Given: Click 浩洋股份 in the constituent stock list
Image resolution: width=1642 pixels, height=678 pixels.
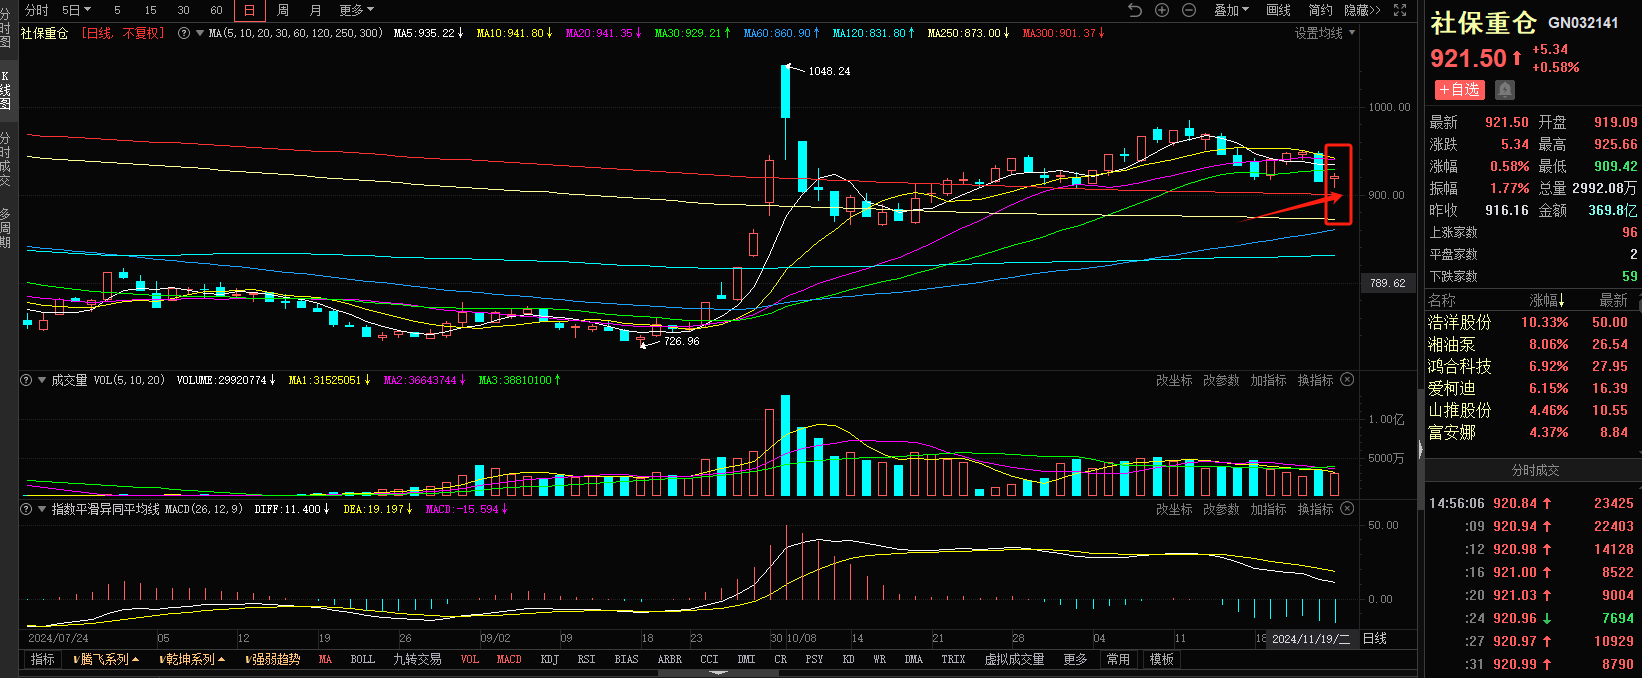Looking at the screenshot, I should (x=1459, y=322).
